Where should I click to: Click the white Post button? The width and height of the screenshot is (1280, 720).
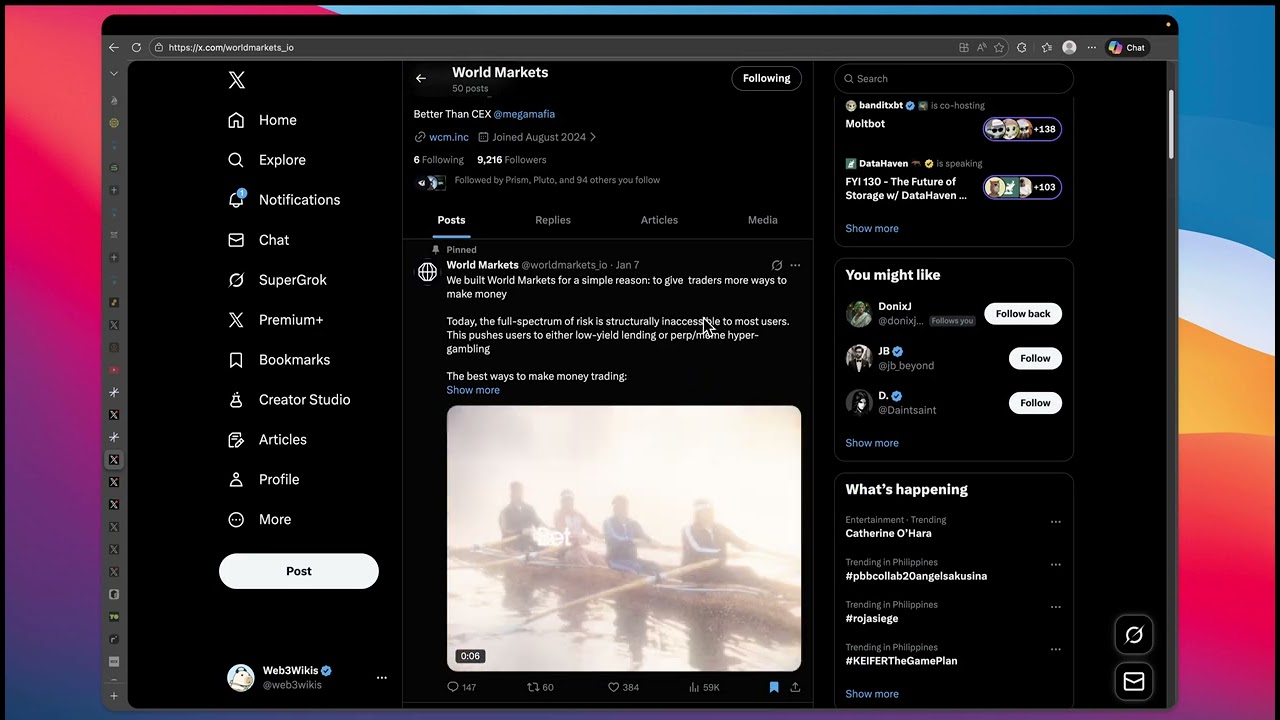click(299, 571)
